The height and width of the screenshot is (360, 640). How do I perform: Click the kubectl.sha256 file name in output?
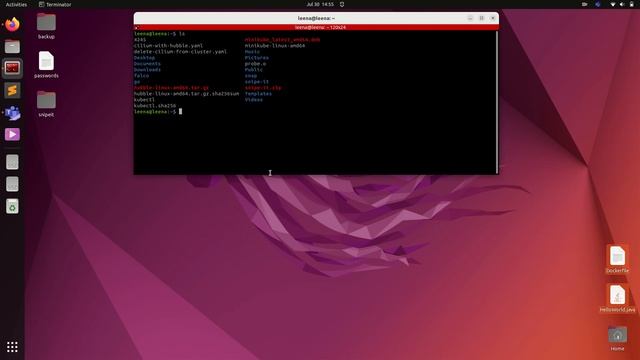[x=155, y=106]
